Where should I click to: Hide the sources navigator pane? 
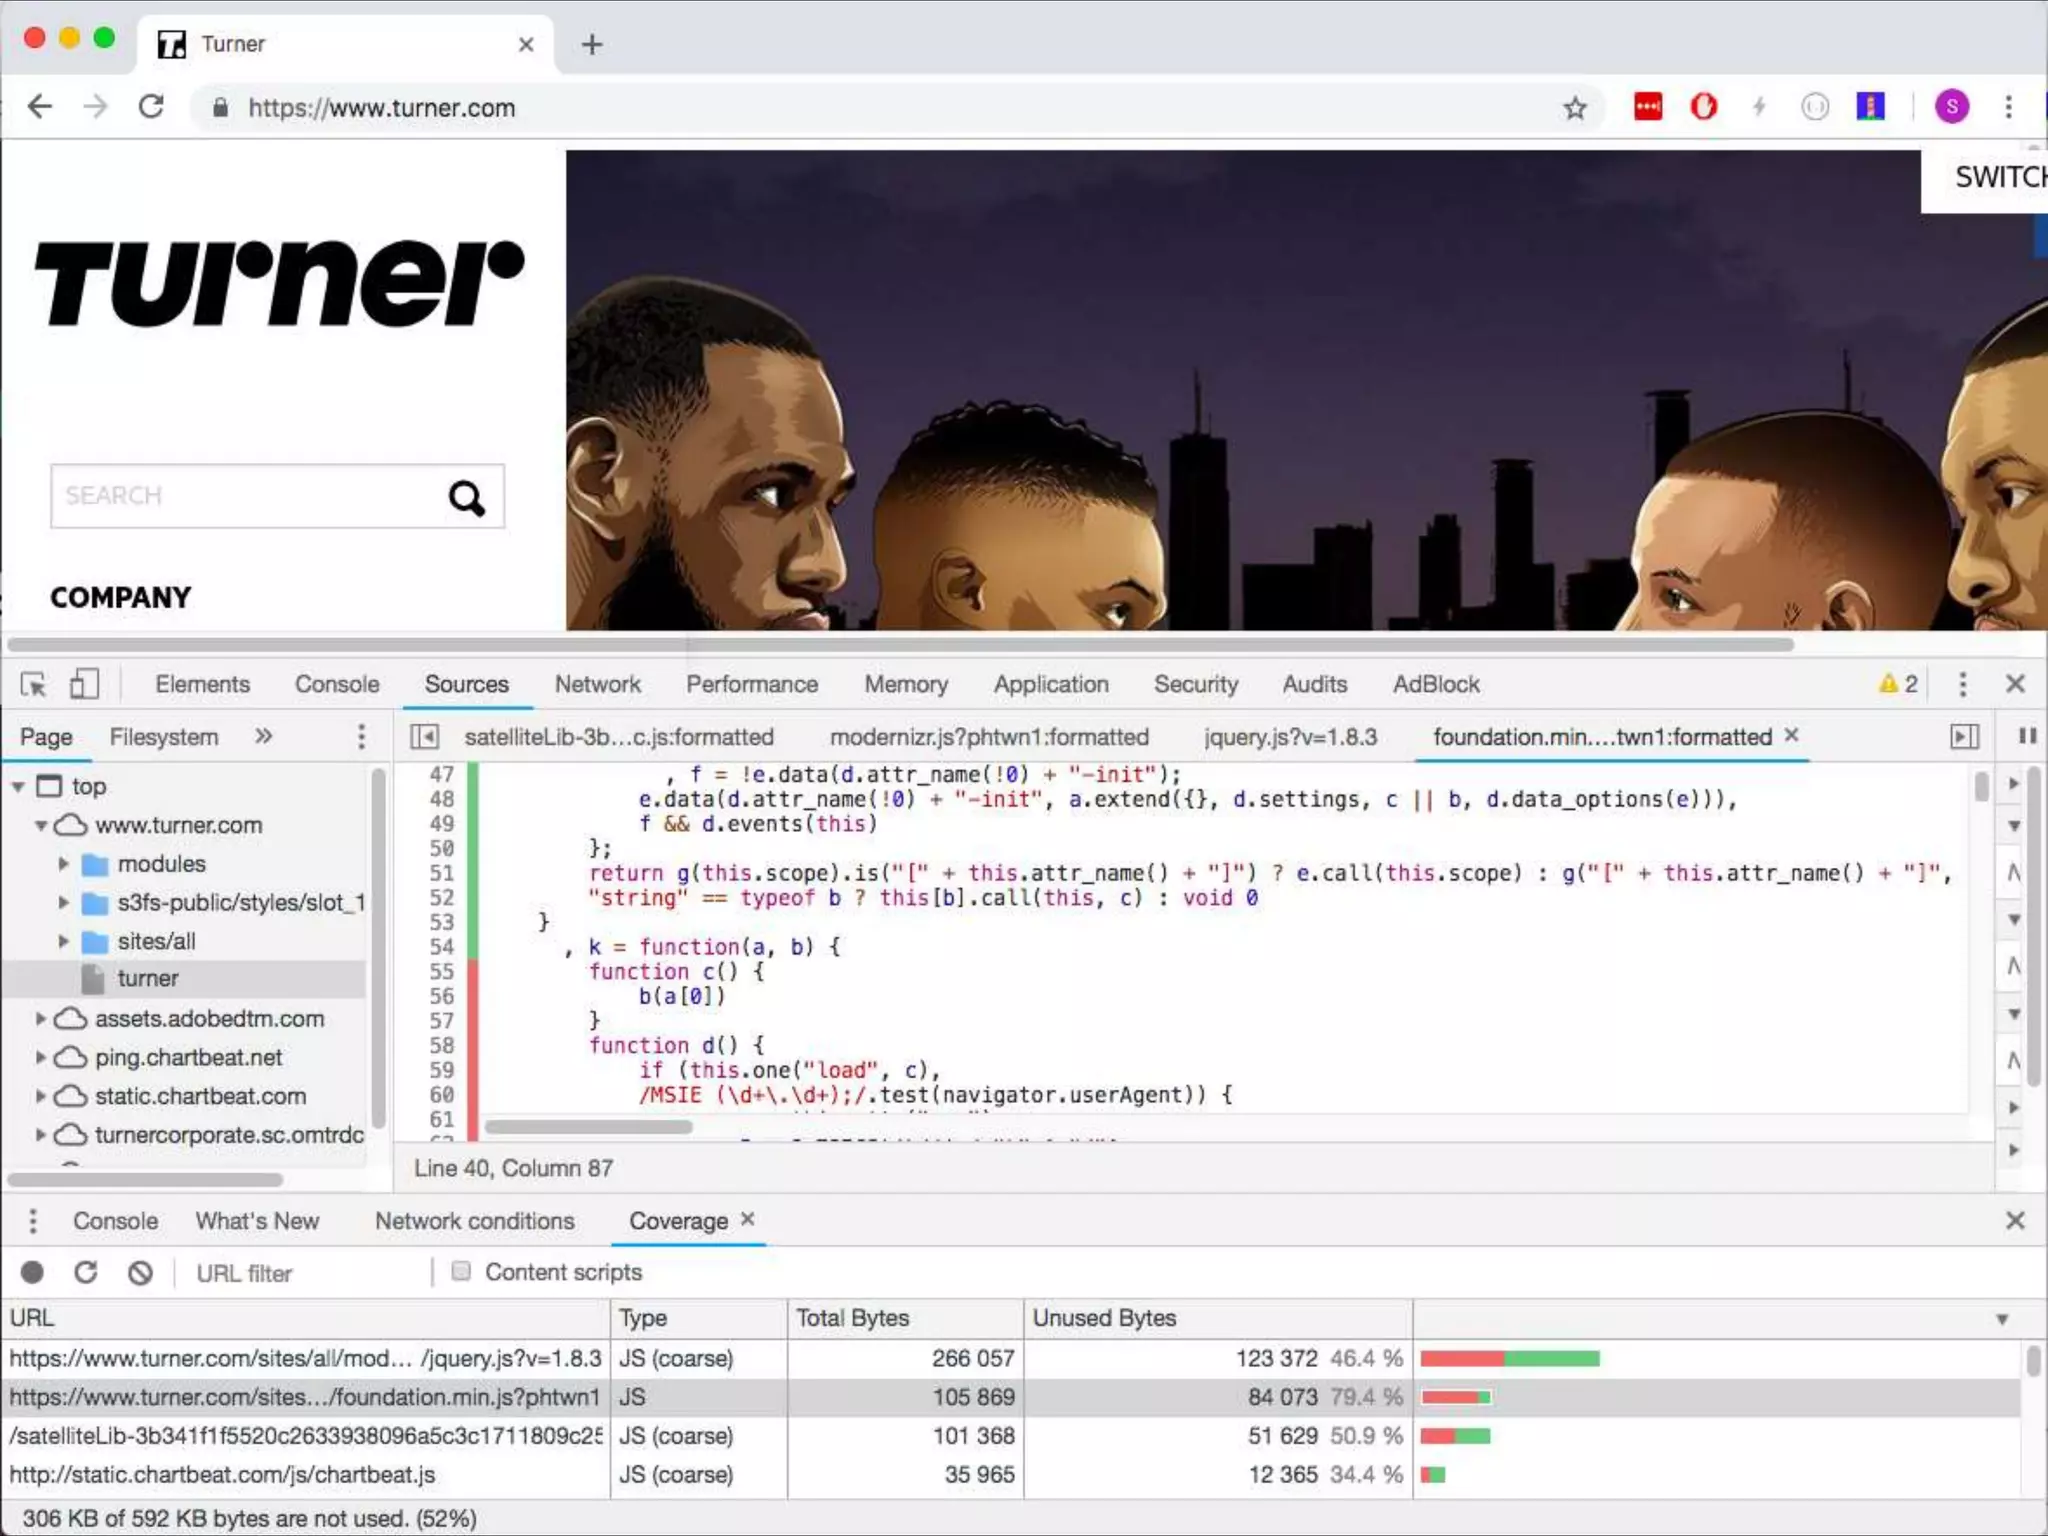click(424, 737)
